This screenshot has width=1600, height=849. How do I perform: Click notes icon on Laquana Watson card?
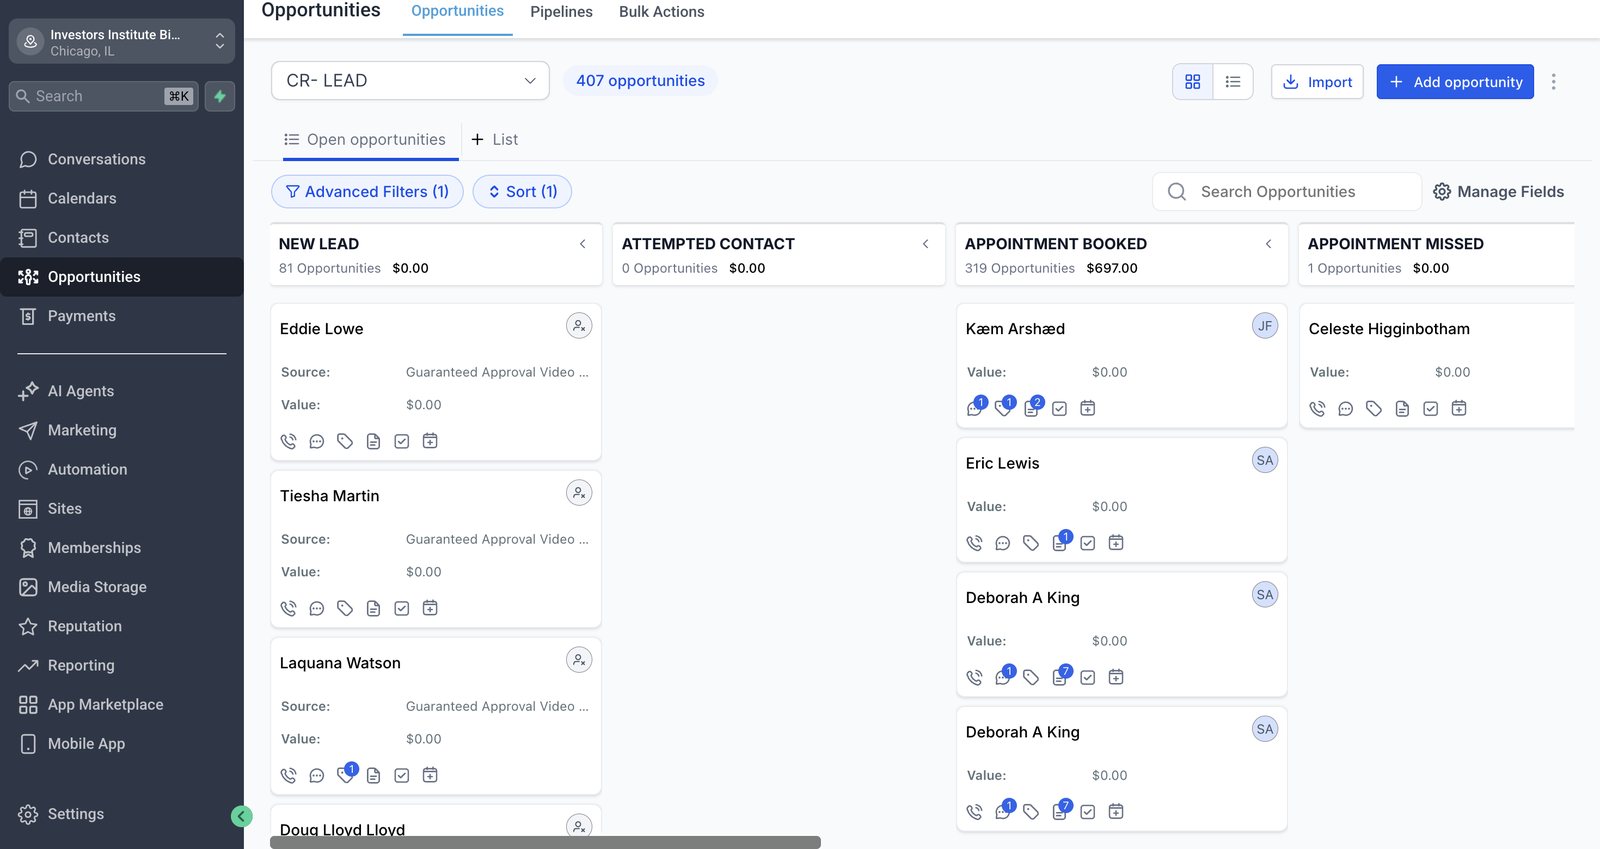click(373, 775)
